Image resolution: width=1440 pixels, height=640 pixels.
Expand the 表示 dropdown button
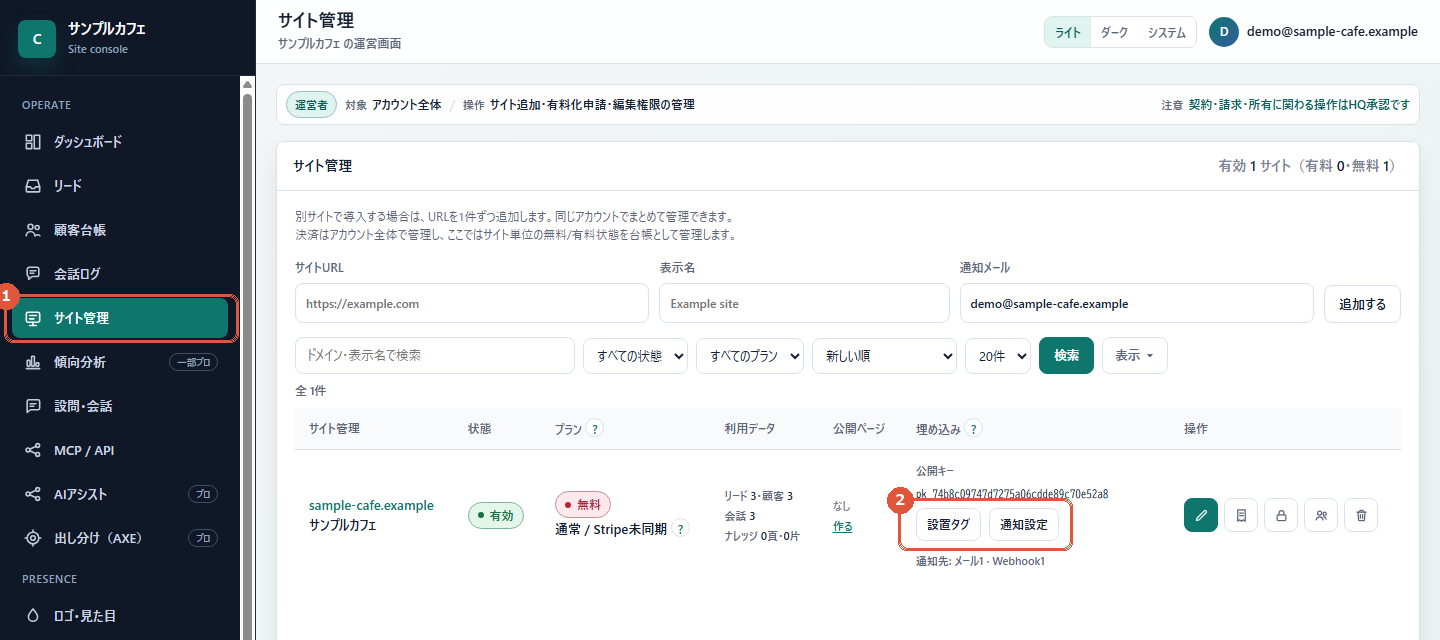1134,355
